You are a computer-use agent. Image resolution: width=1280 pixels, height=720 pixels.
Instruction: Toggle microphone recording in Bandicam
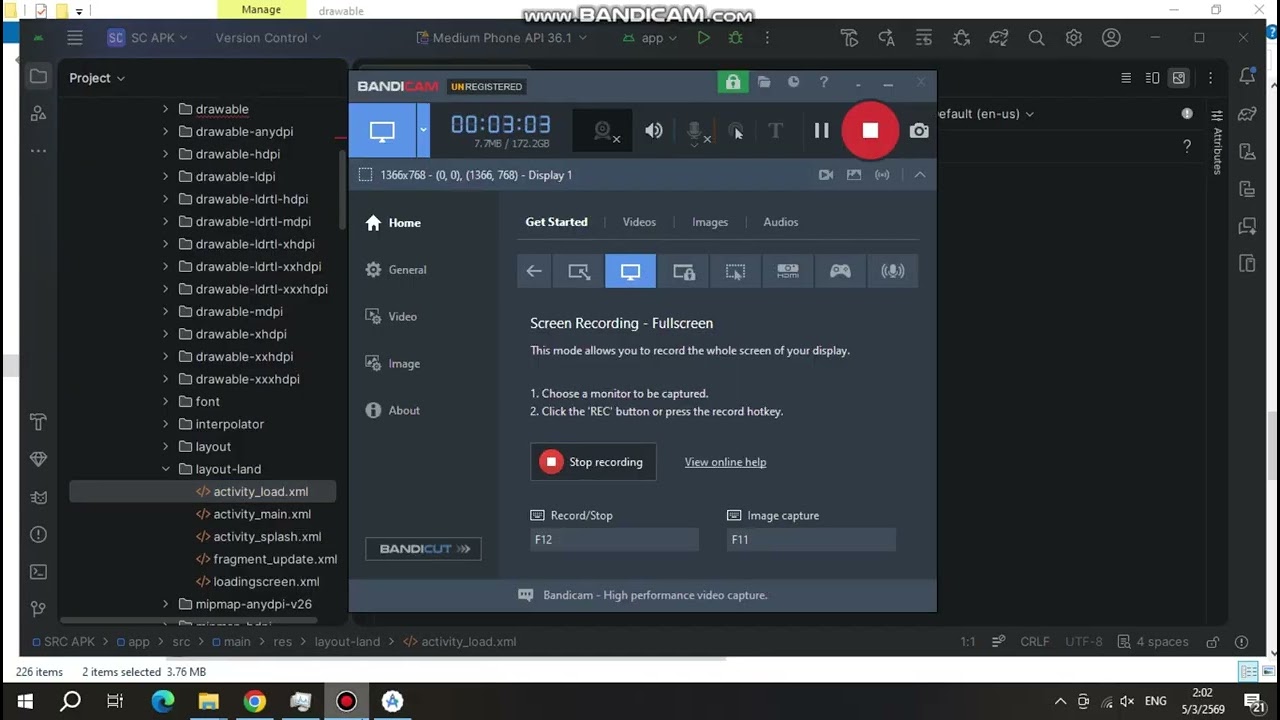click(696, 131)
